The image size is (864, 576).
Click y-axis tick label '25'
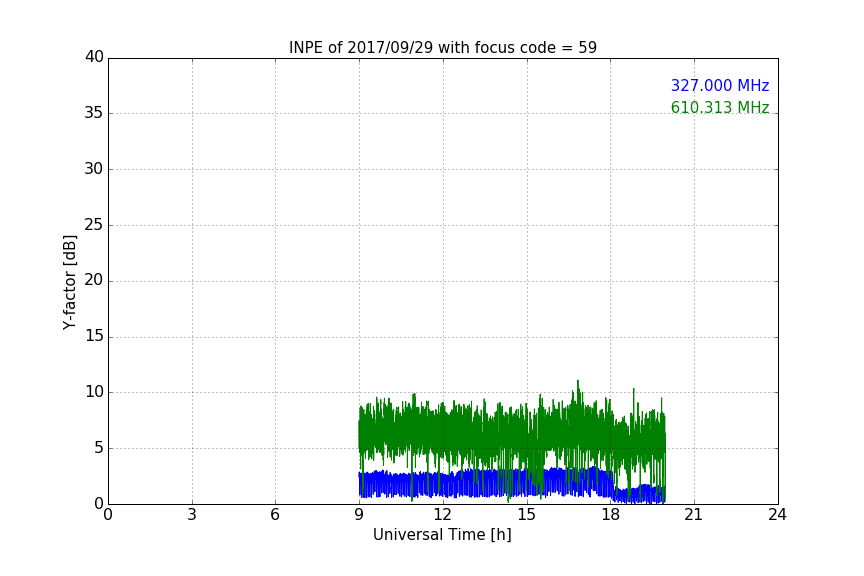94,224
